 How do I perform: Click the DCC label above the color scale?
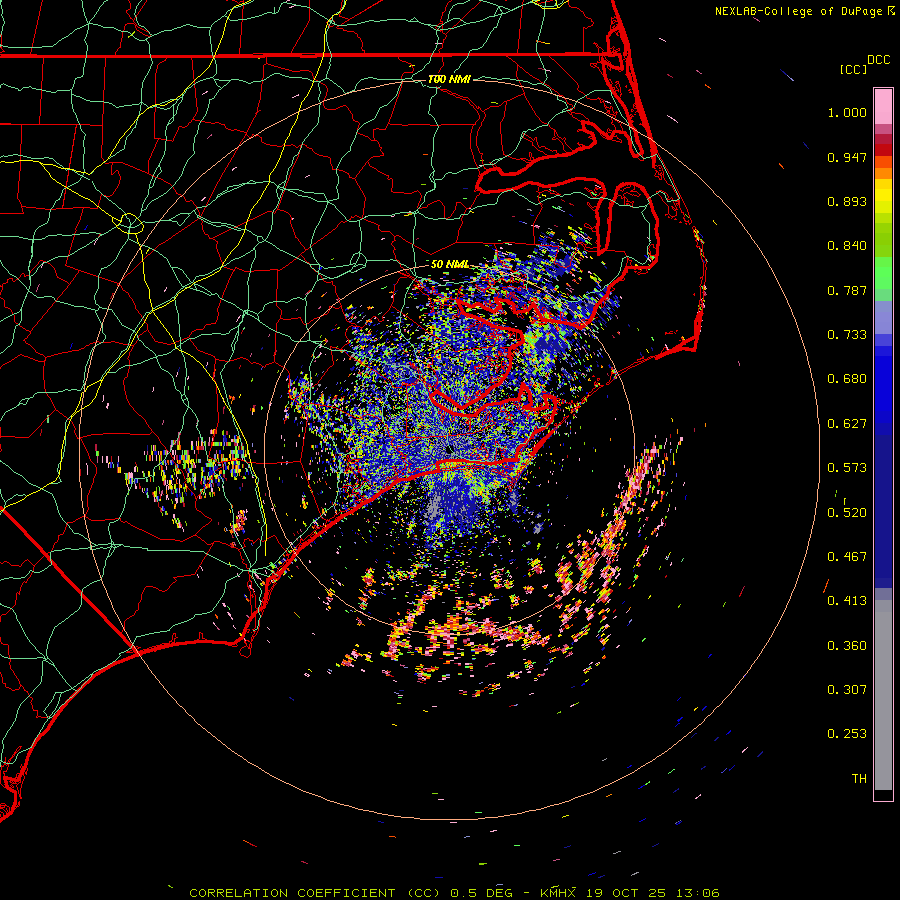coord(878,59)
